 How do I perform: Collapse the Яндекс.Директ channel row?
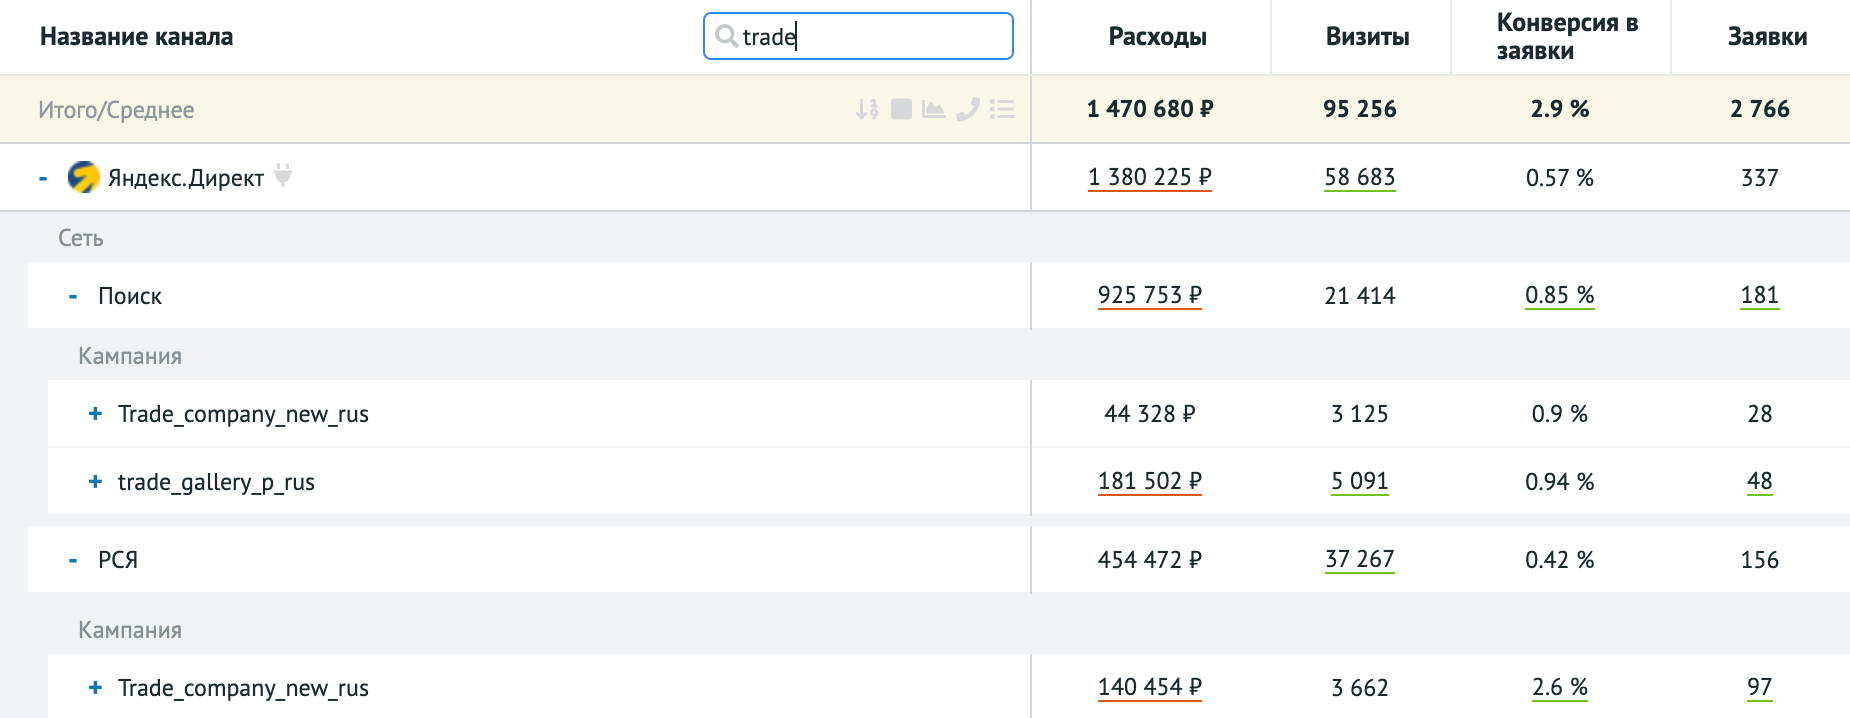[43, 178]
